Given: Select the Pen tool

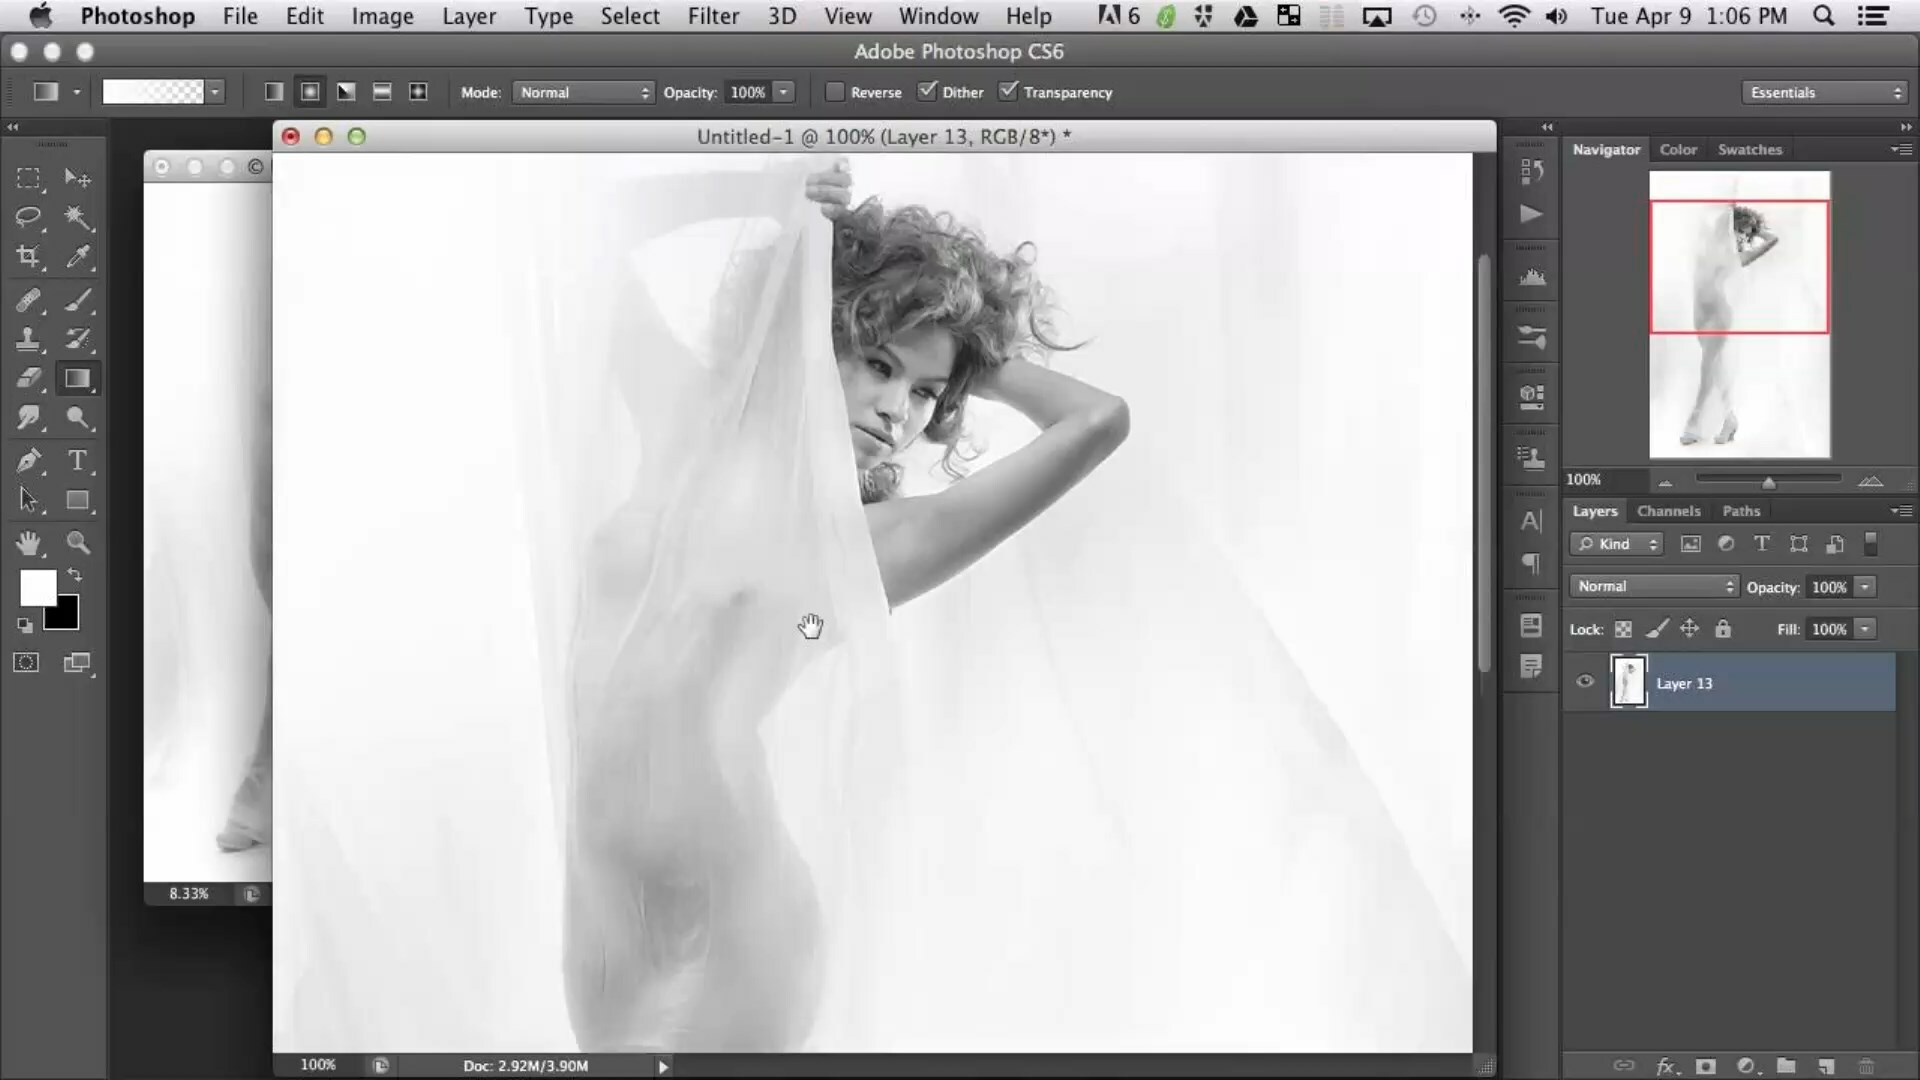Looking at the screenshot, I should [x=28, y=461].
